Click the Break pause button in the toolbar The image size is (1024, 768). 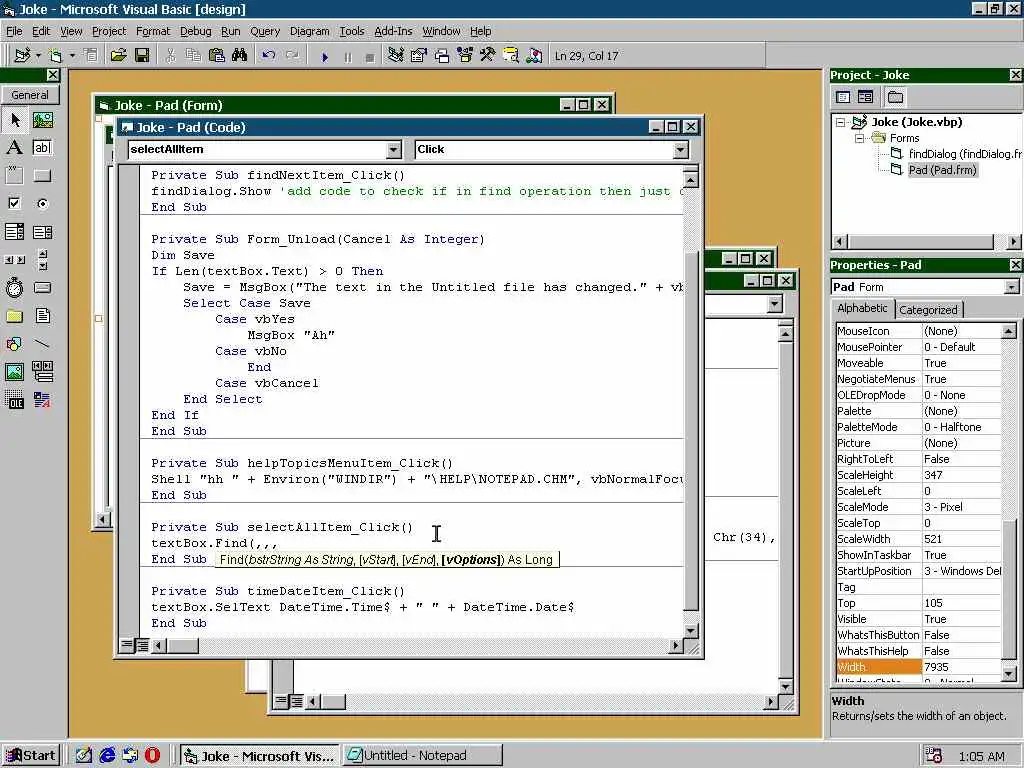[347, 57]
